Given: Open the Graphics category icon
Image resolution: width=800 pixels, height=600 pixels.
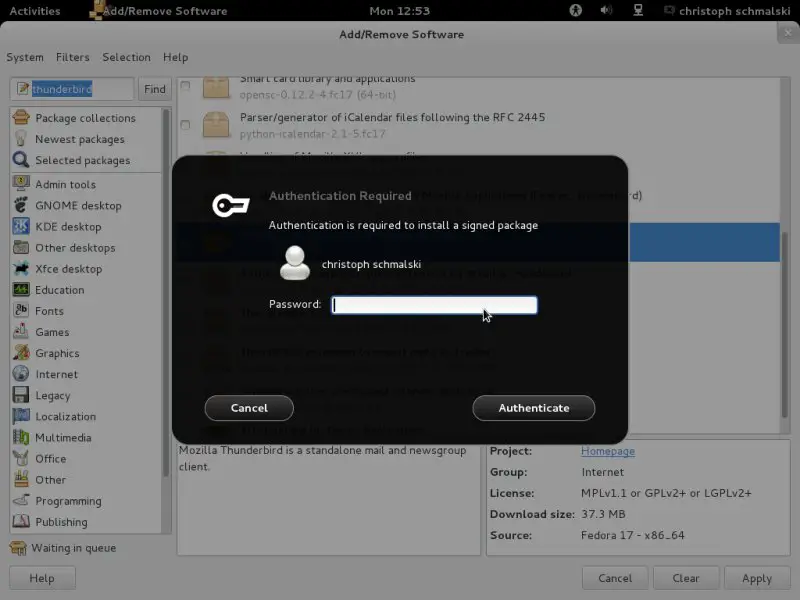Looking at the screenshot, I should 21,353.
